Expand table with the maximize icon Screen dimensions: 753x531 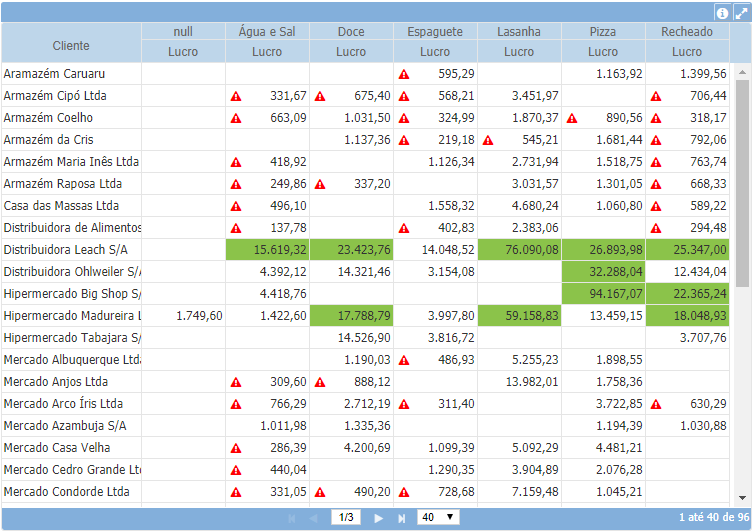coord(741,13)
